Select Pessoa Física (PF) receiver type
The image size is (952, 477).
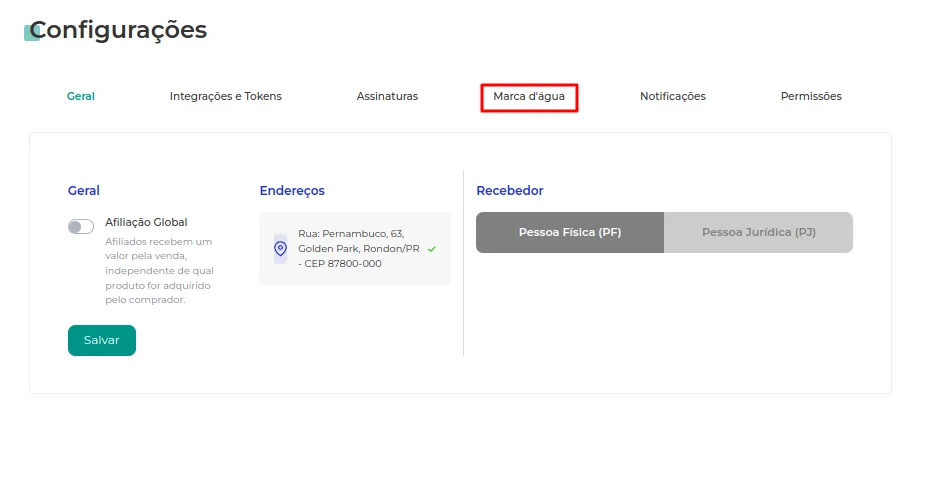(x=570, y=232)
